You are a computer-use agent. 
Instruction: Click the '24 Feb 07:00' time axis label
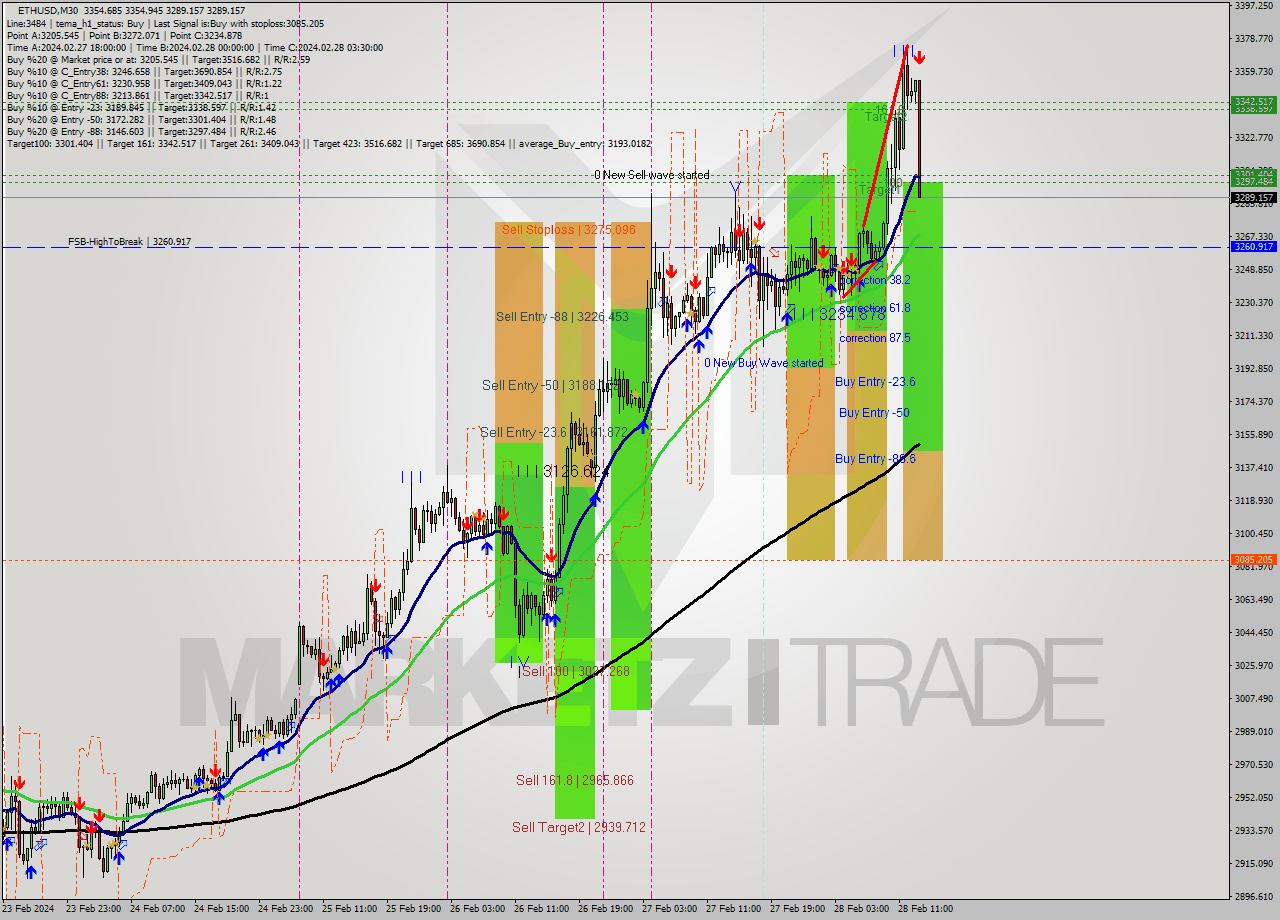tap(157, 909)
